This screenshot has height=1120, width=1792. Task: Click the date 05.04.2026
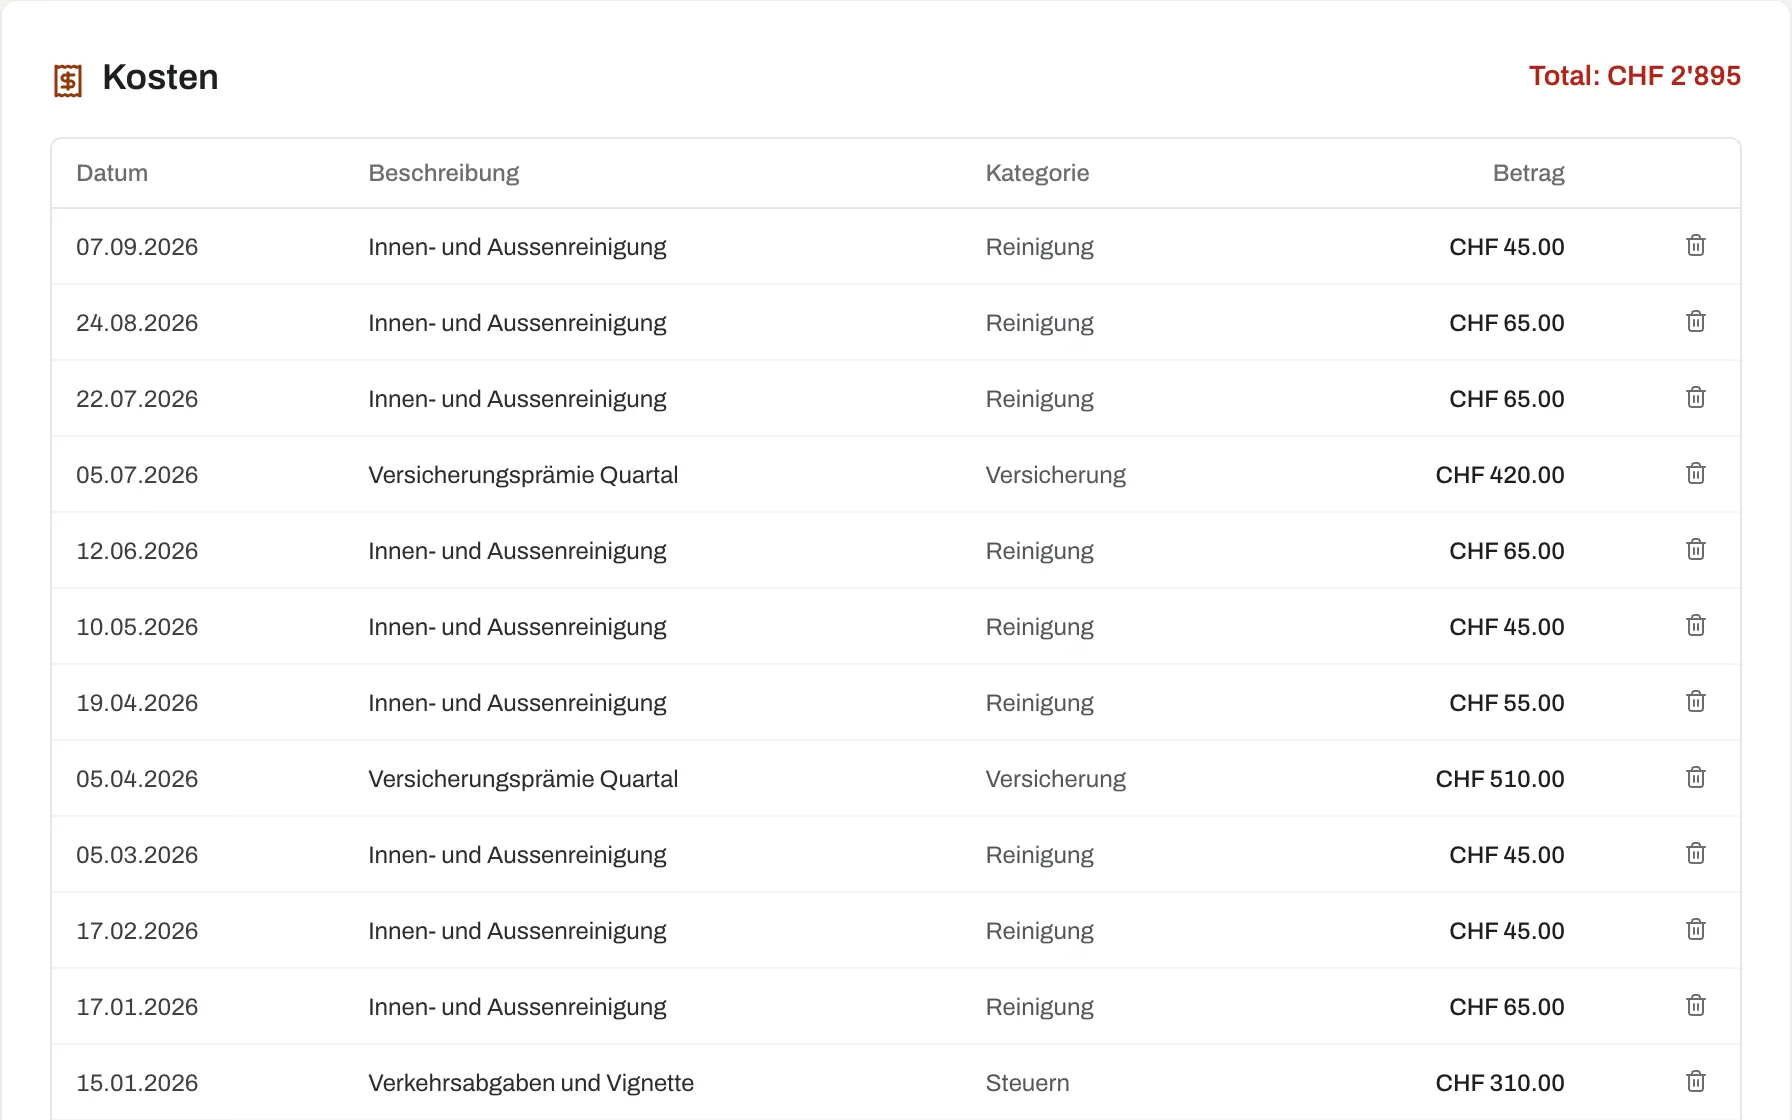(x=137, y=779)
